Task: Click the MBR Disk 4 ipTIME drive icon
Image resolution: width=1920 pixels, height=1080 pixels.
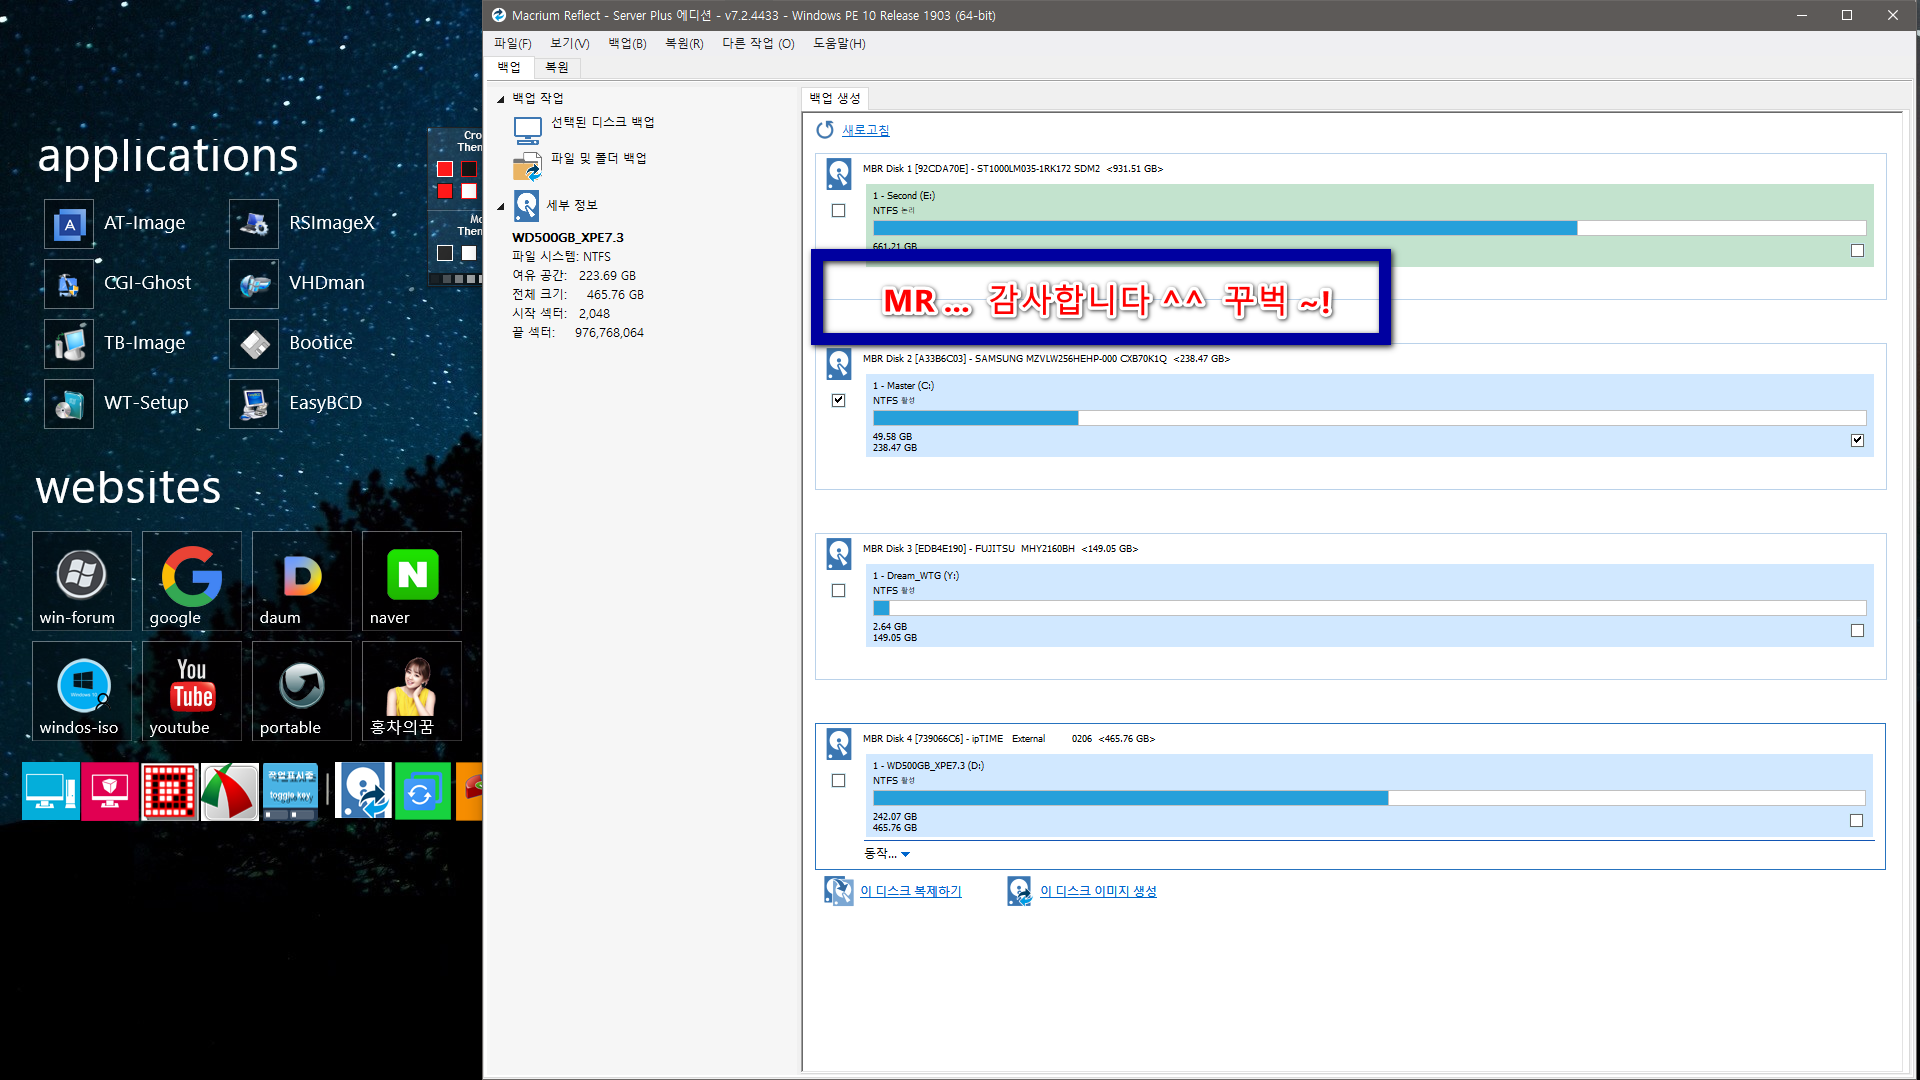Action: pyautogui.click(x=839, y=744)
